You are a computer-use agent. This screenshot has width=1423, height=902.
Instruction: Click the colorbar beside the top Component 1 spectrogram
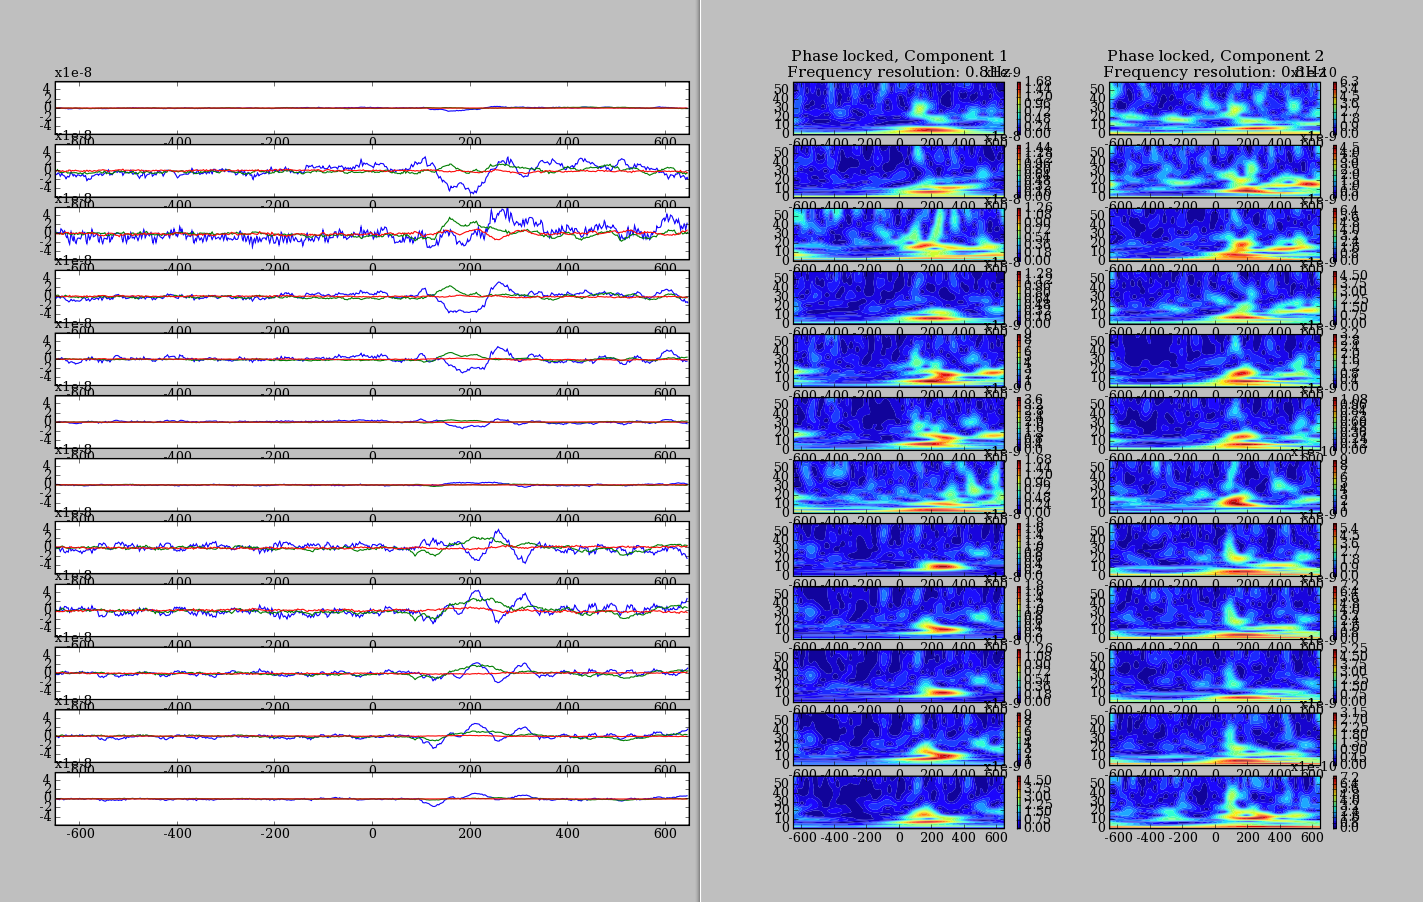[1018, 107]
